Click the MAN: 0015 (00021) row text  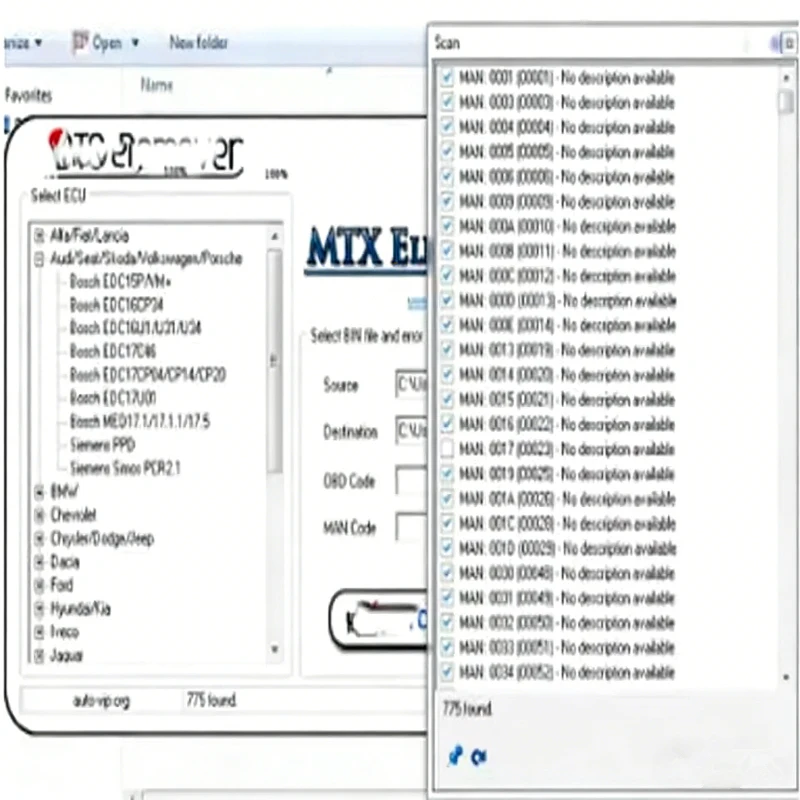pyautogui.click(x=567, y=399)
